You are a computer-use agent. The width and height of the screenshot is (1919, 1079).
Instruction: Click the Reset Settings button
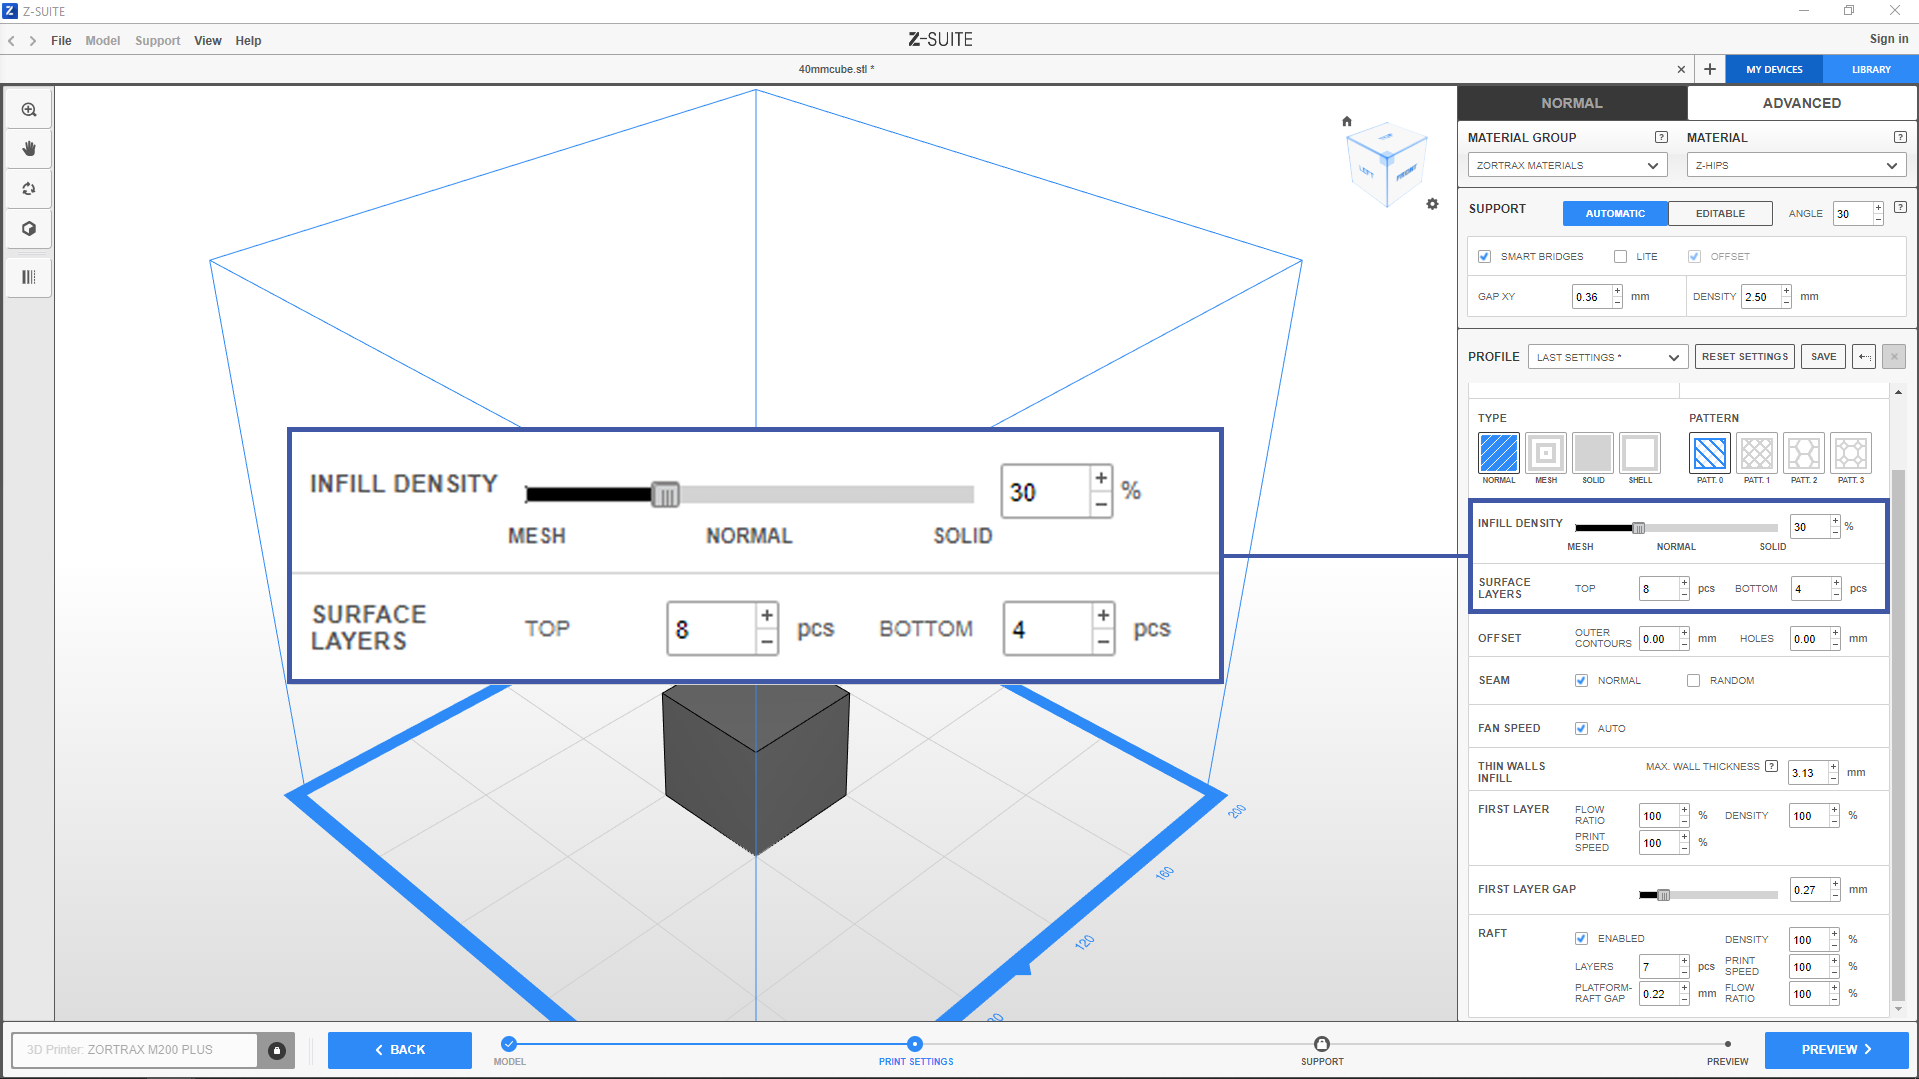[x=1744, y=357]
